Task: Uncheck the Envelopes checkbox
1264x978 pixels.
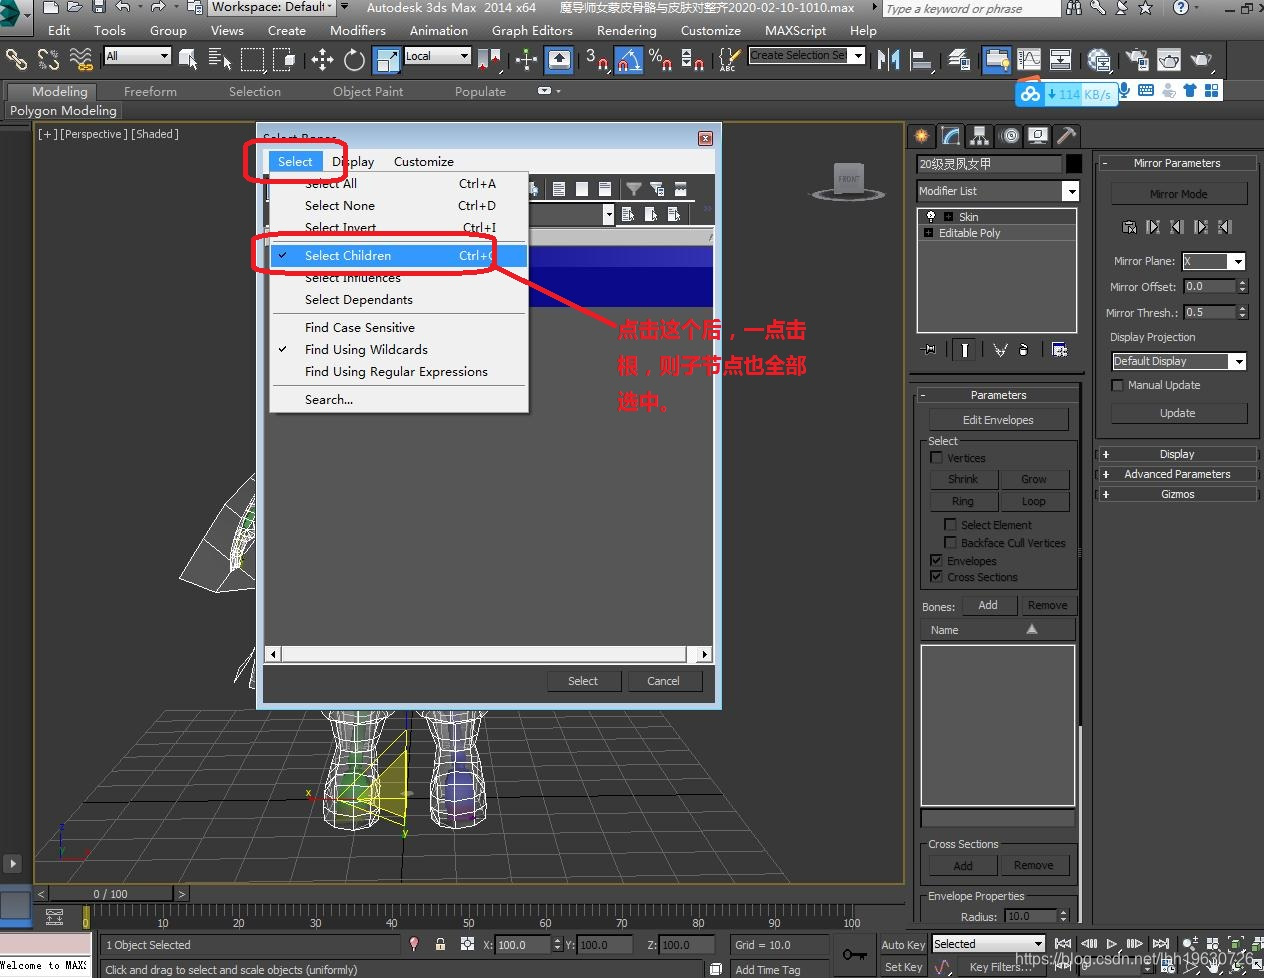Action: (937, 561)
